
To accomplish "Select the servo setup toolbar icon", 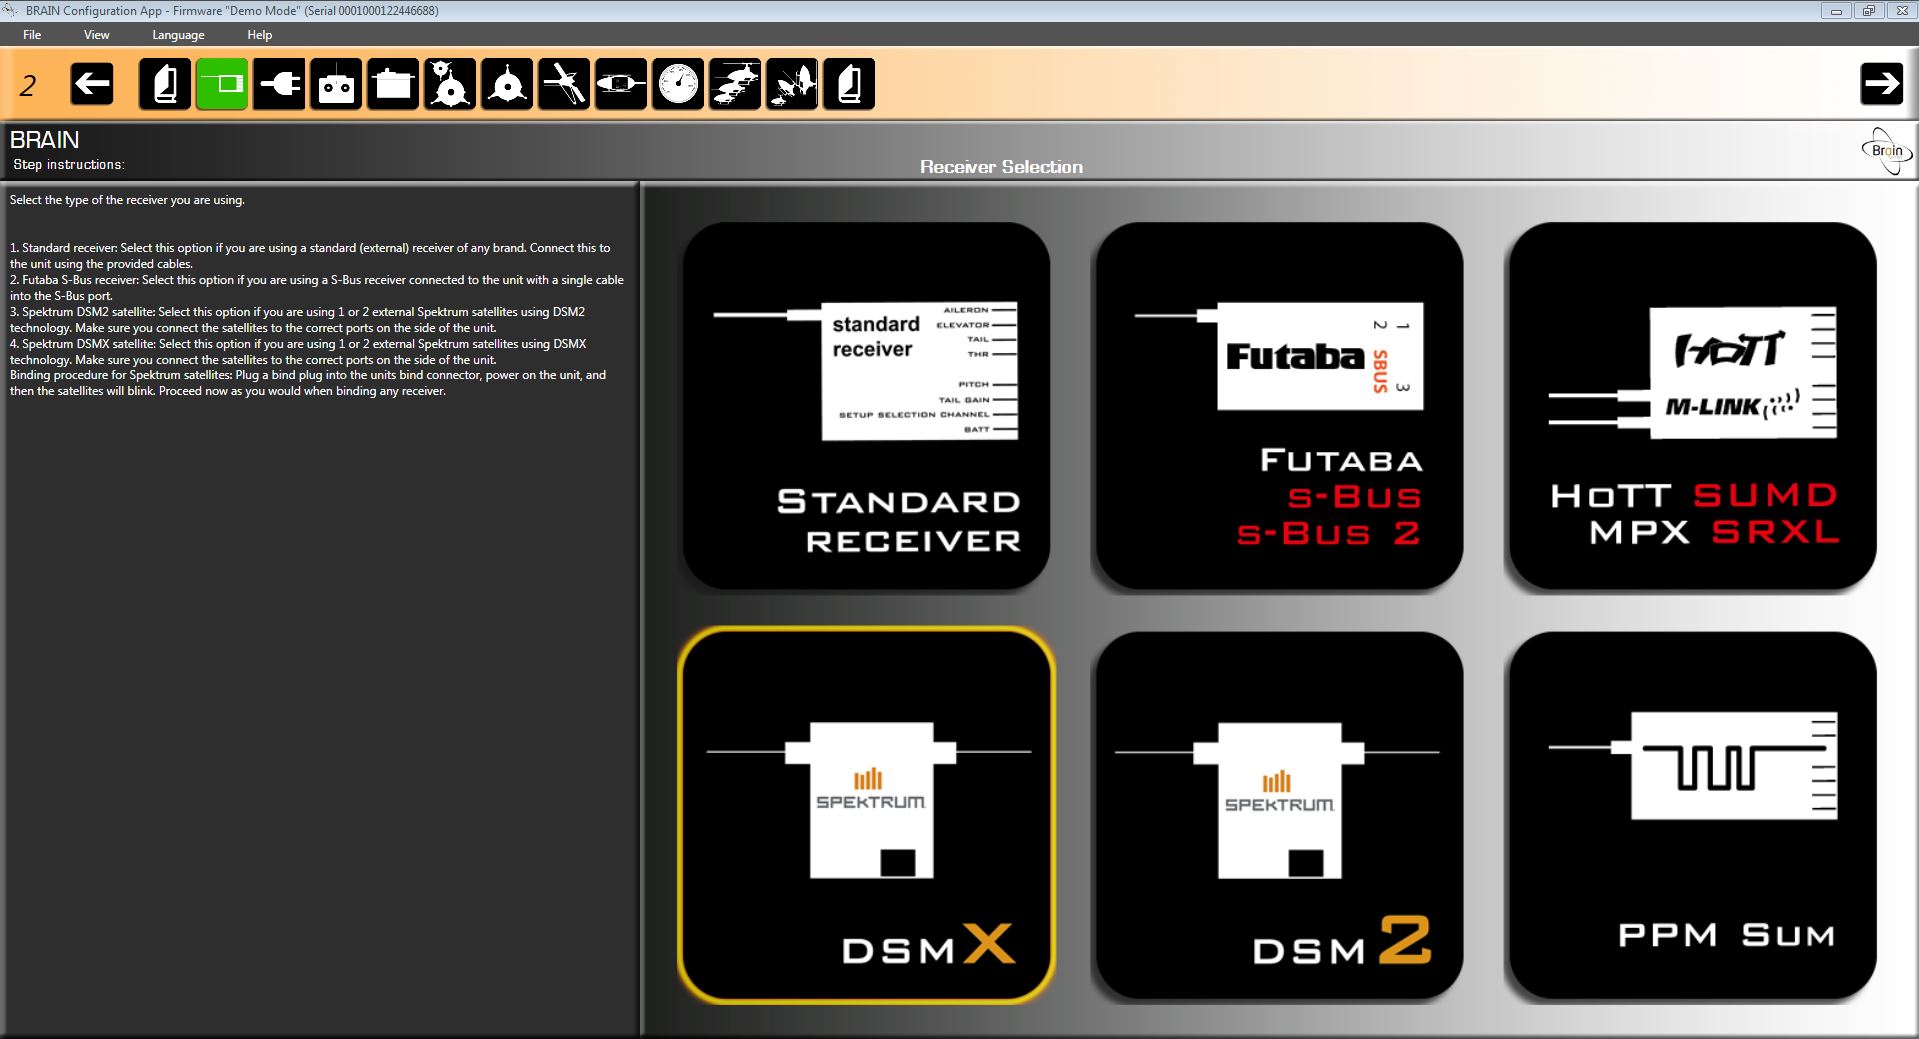I will click(393, 84).
